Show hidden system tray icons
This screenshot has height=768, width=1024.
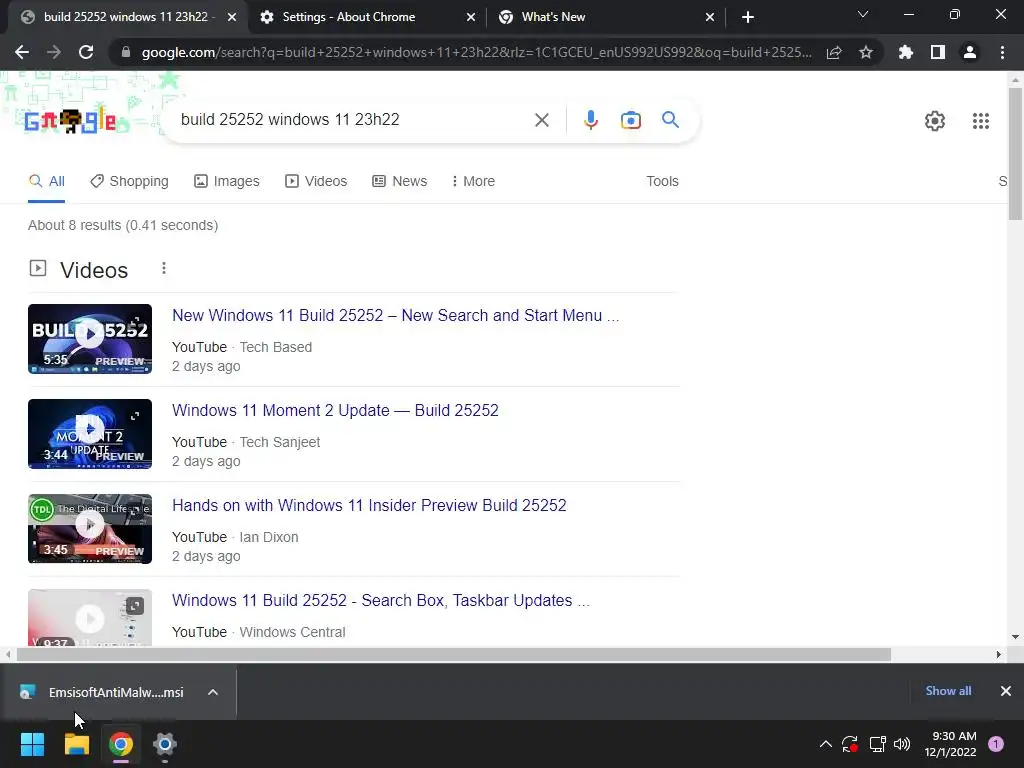[x=825, y=744]
